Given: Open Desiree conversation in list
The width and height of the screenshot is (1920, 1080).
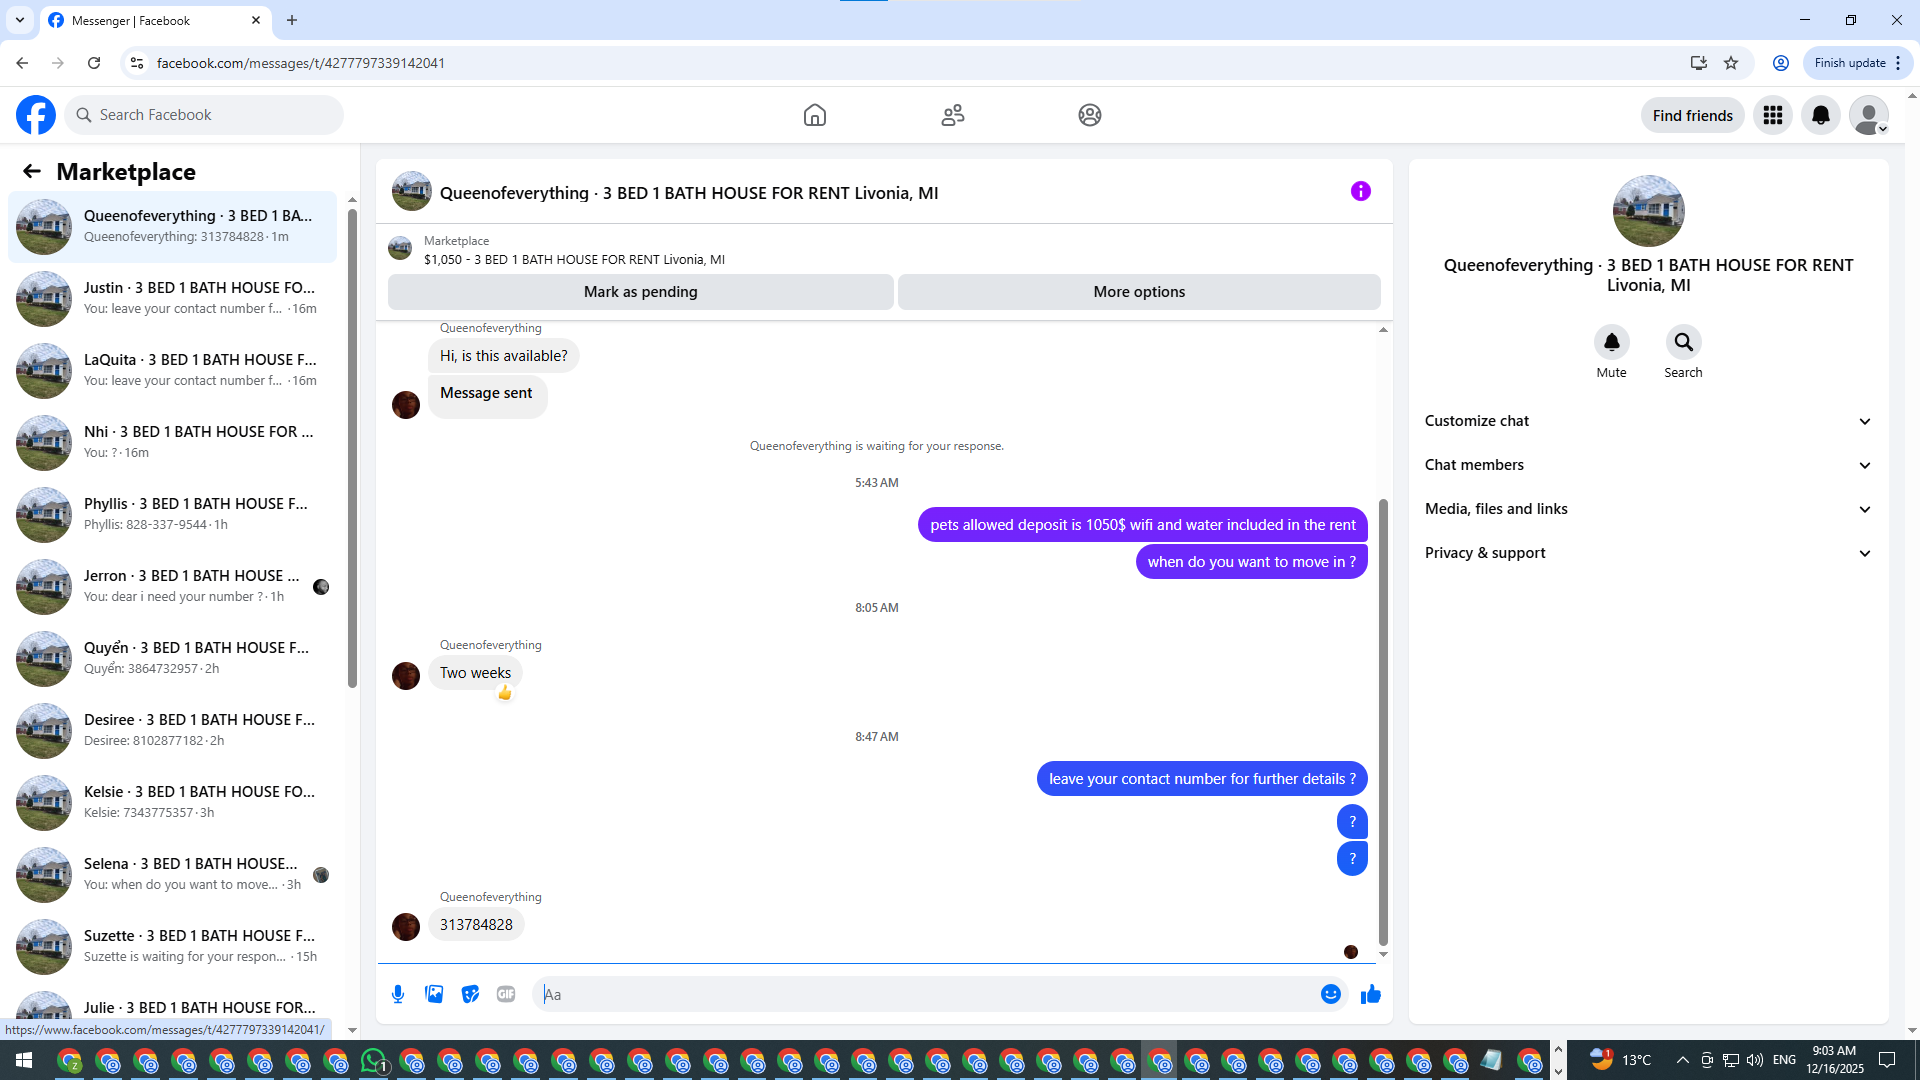Looking at the screenshot, I should point(172,730).
